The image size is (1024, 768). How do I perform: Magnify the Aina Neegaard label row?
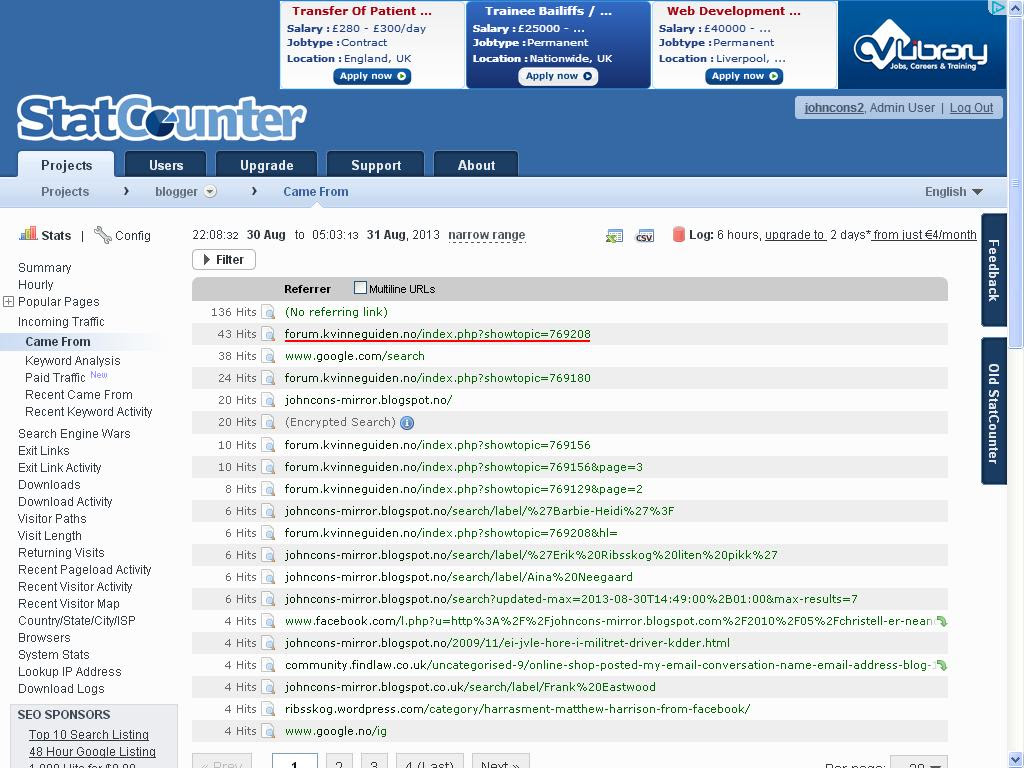coord(268,577)
